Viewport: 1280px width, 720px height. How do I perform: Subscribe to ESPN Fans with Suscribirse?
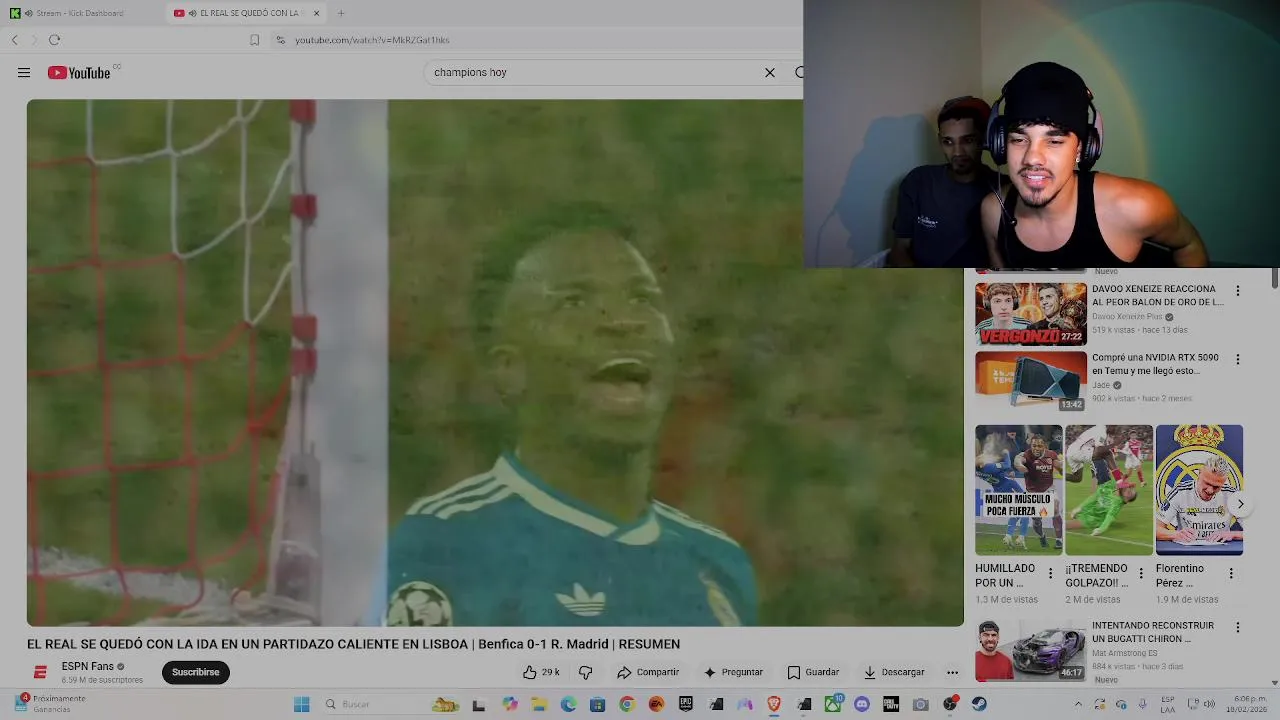(x=196, y=672)
